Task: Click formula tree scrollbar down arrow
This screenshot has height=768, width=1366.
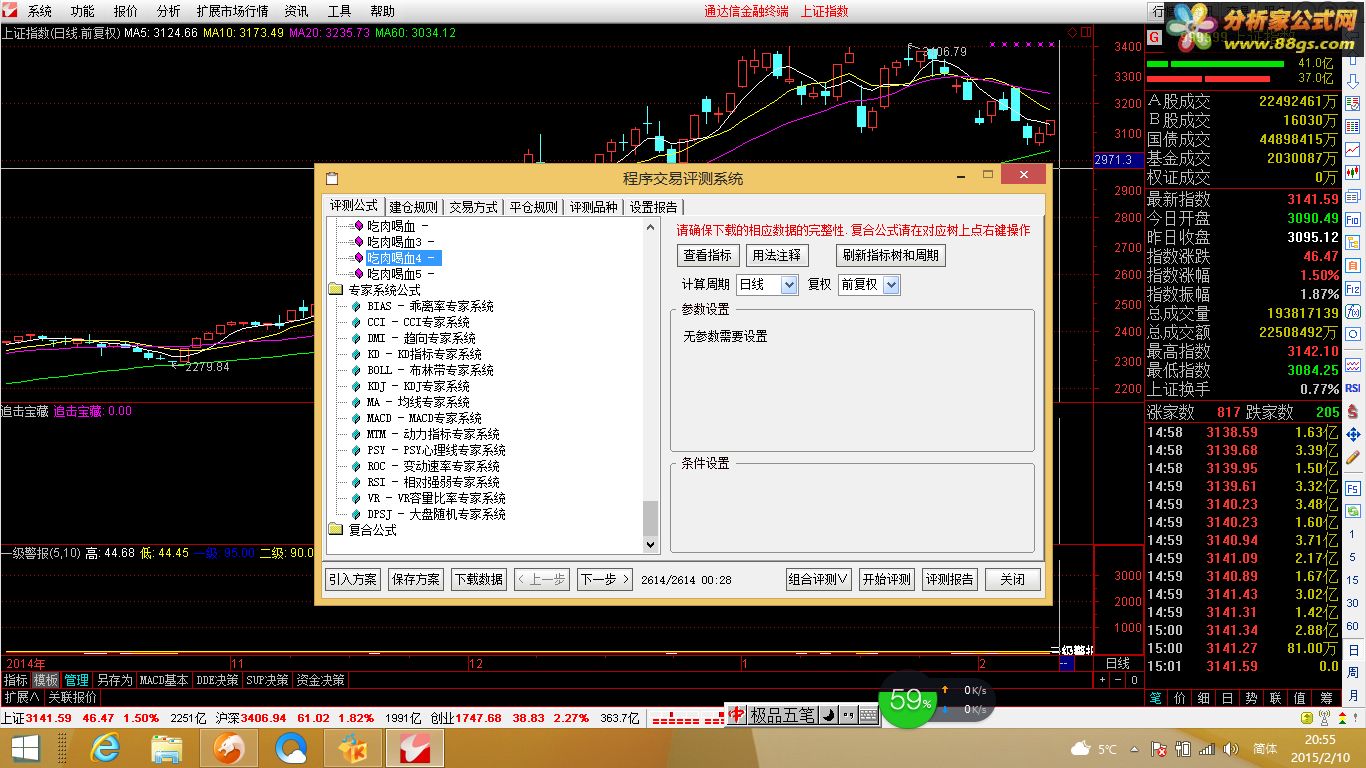Action: [651, 545]
